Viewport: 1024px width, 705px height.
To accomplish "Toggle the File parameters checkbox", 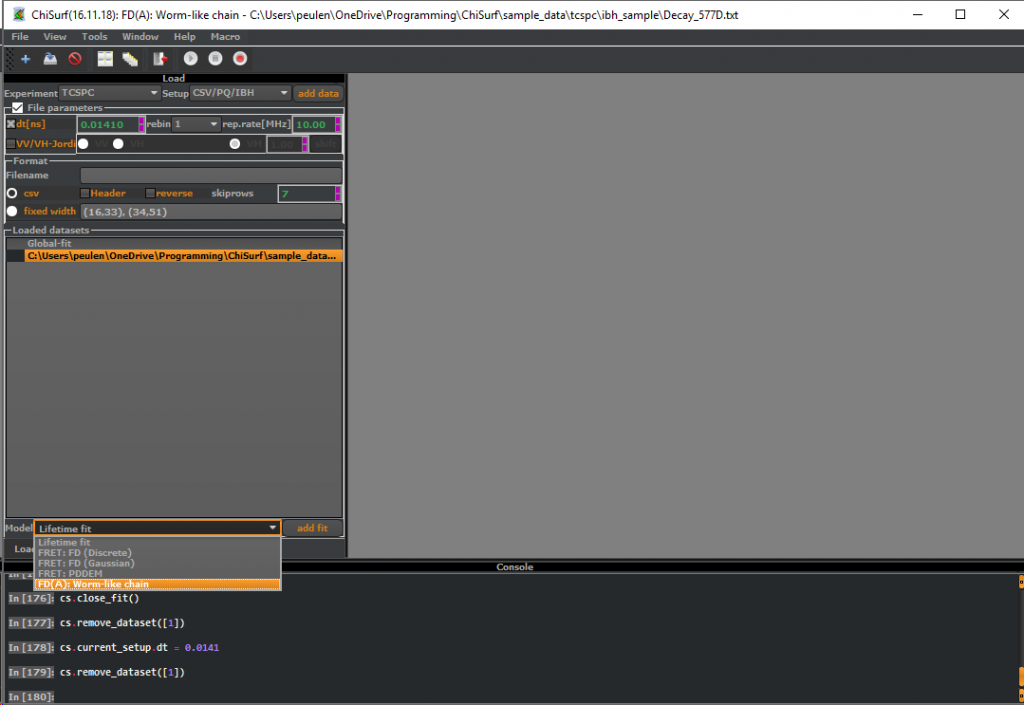I will (17, 108).
